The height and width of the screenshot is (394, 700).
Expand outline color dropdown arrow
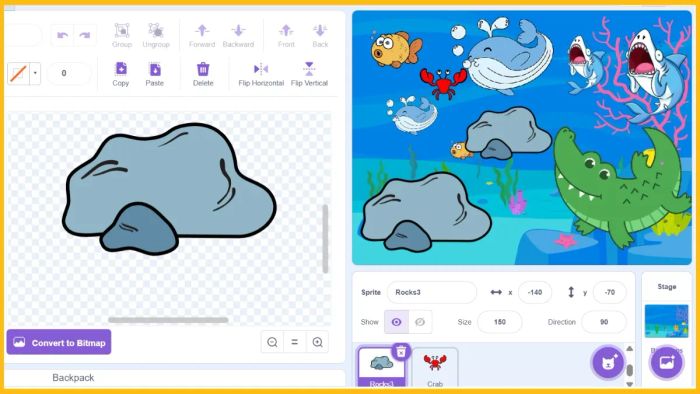35,73
